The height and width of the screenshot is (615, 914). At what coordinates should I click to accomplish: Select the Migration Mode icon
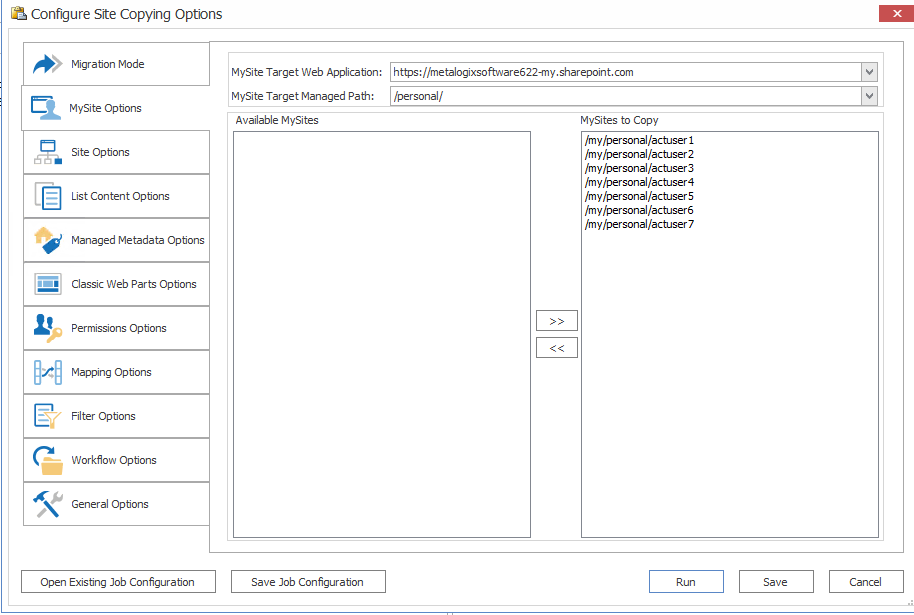(44, 63)
